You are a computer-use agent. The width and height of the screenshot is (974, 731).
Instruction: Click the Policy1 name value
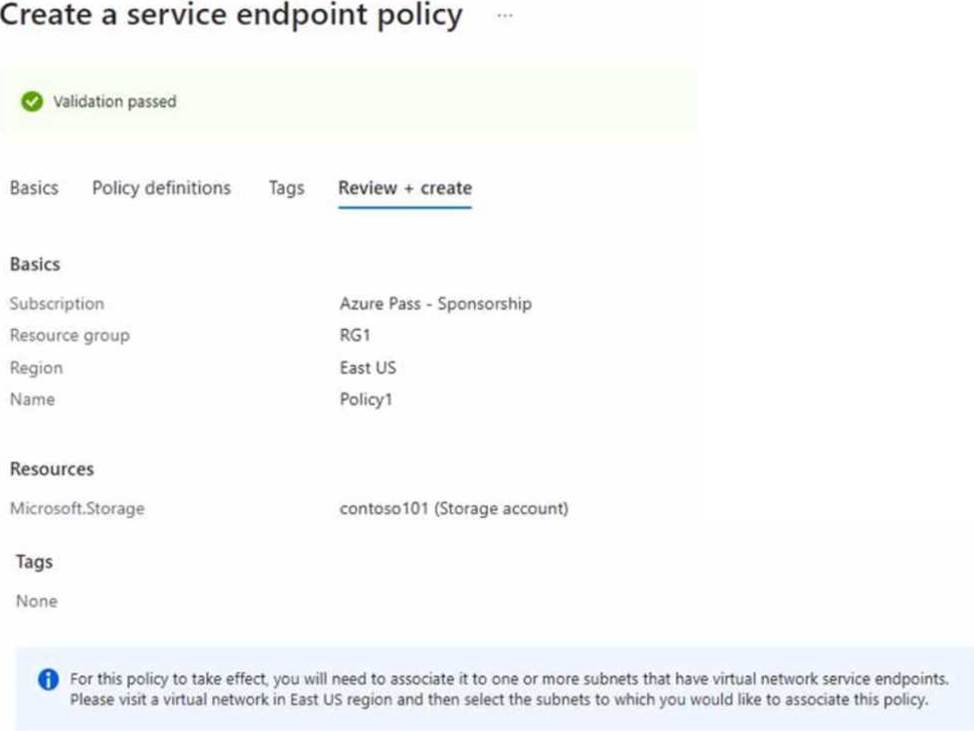tap(366, 399)
